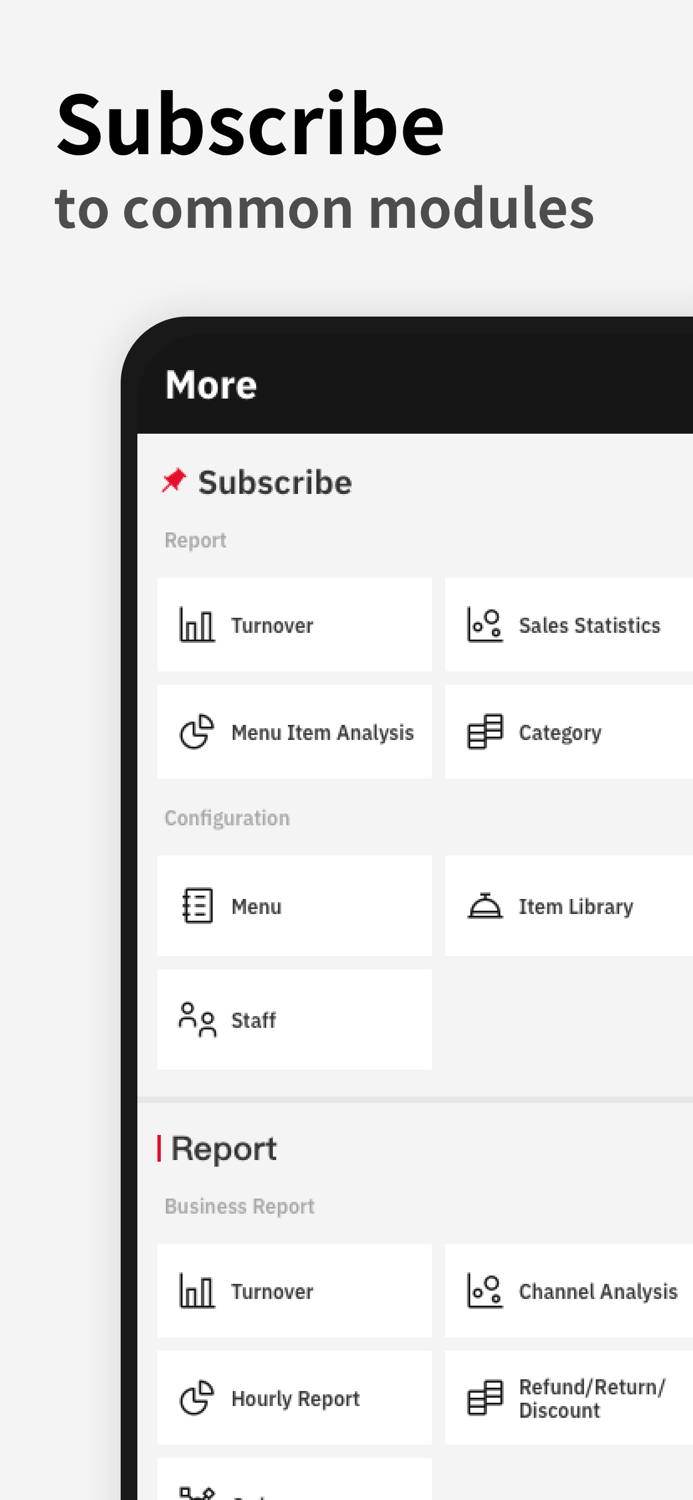Screen dimensions: 693x1500
Task: Click the notebook icon on Menu tile
Action: tap(197, 906)
